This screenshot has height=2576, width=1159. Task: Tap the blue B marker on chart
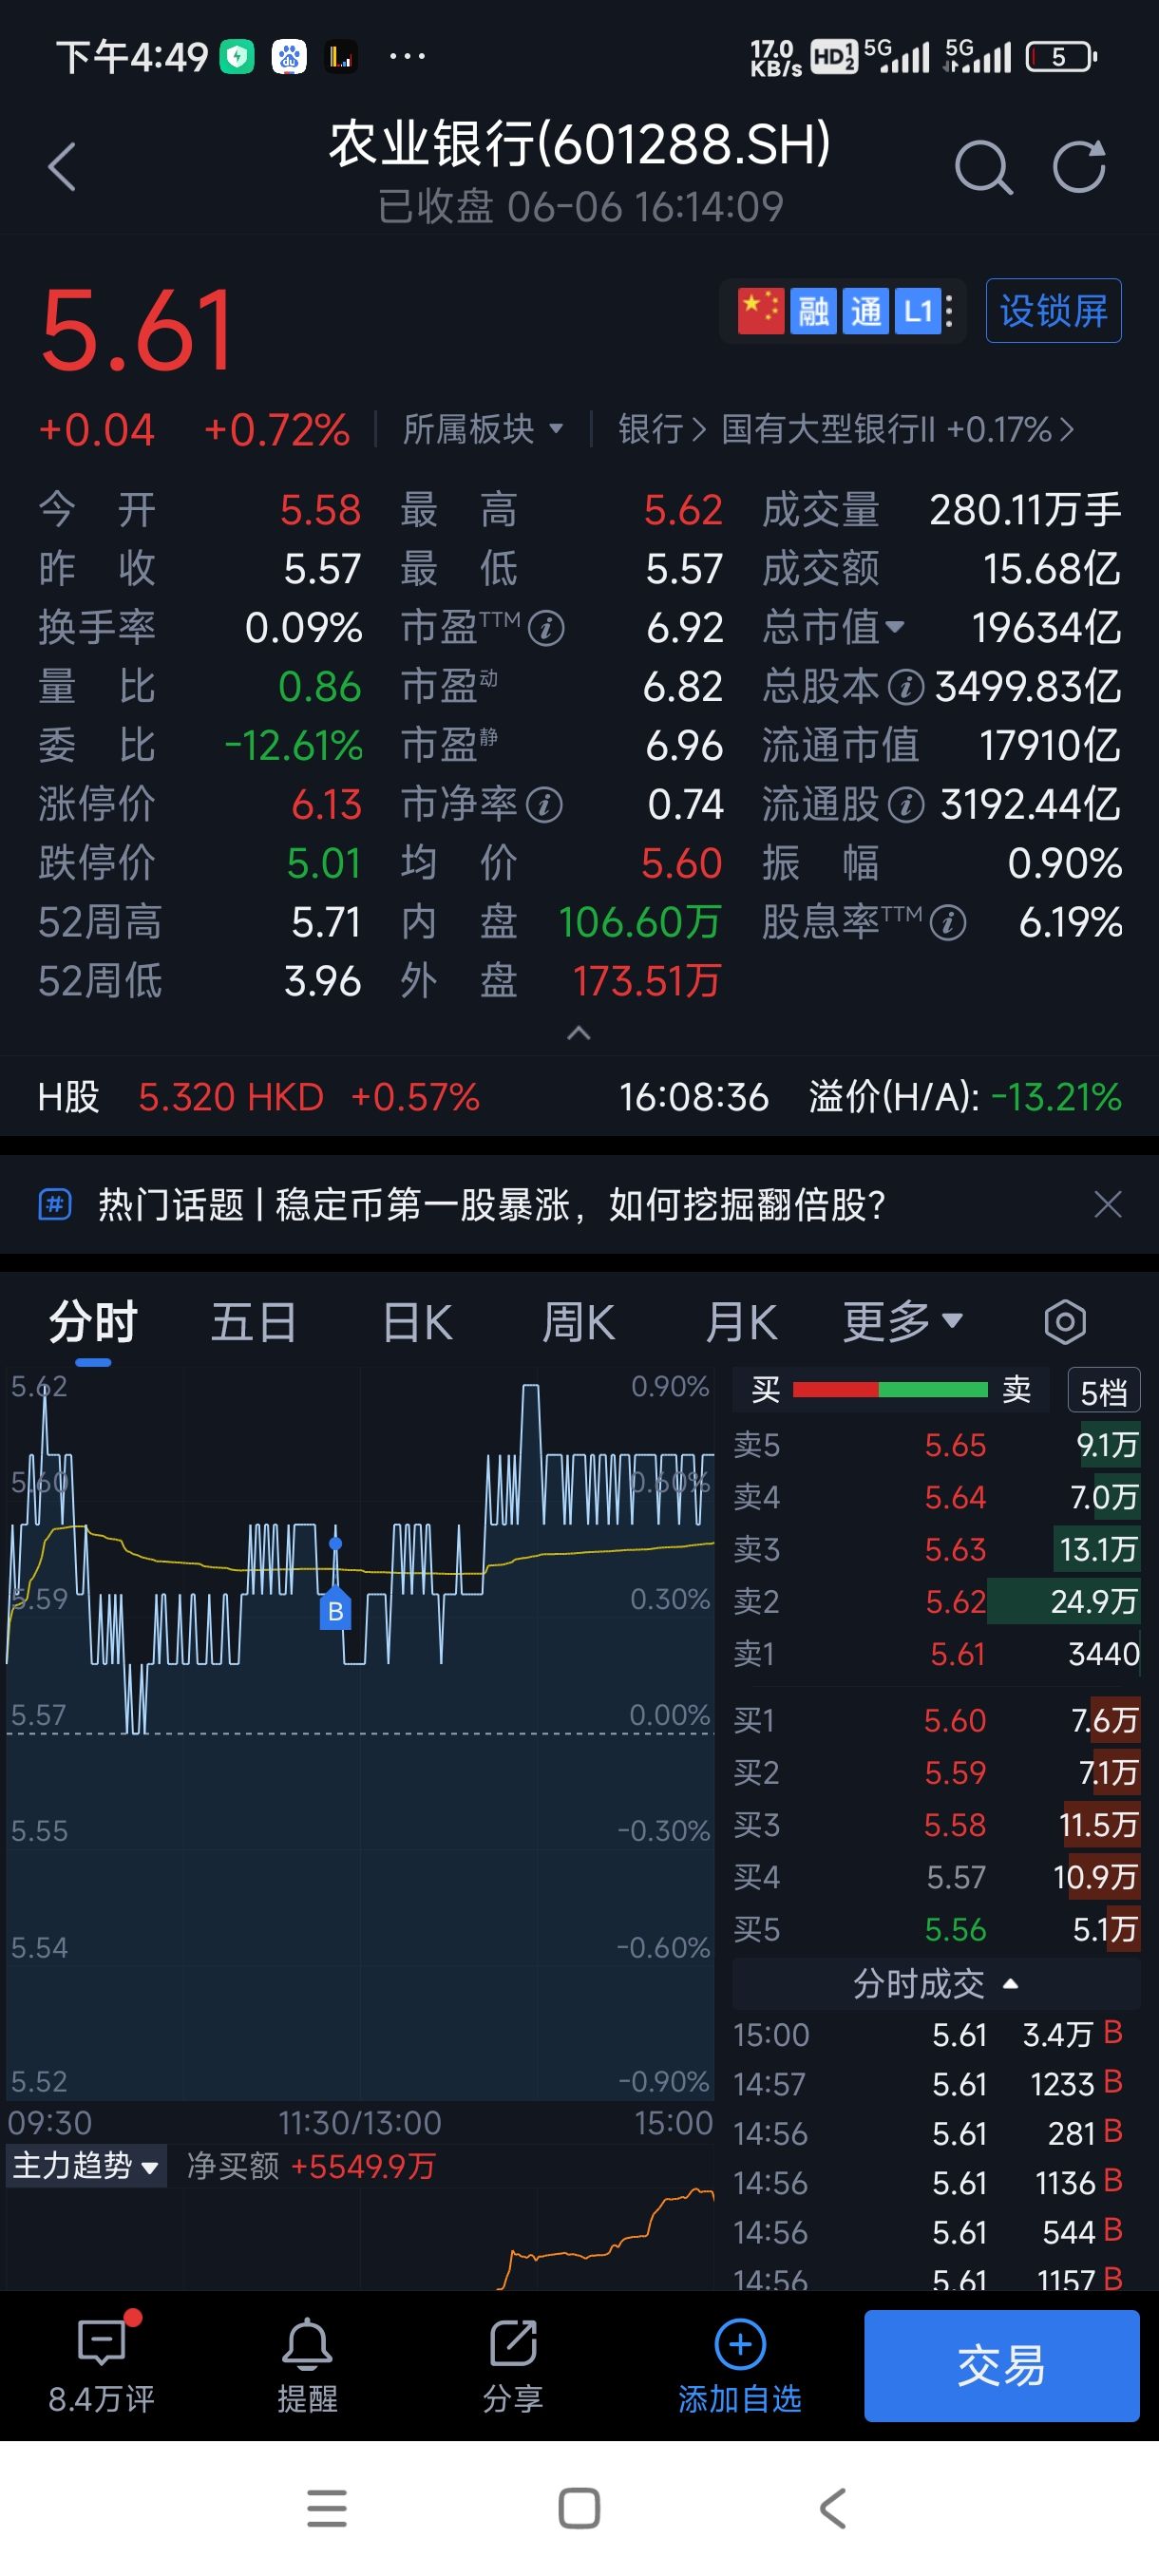[335, 1610]
